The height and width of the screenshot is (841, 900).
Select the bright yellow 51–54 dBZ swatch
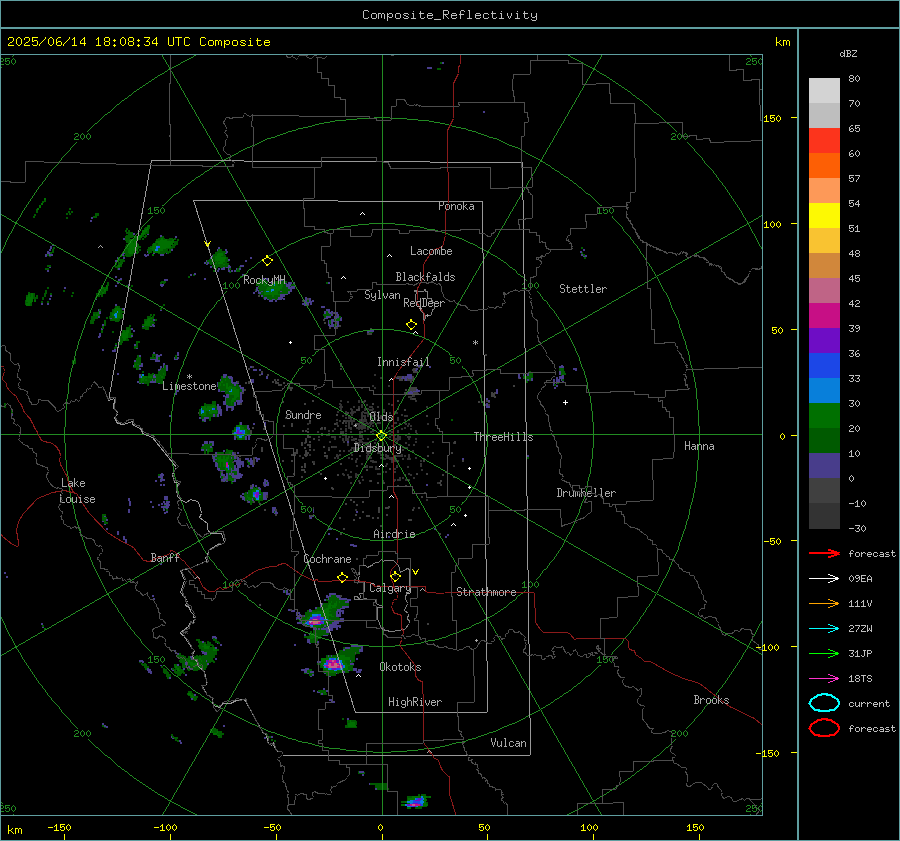click(824, 216)
